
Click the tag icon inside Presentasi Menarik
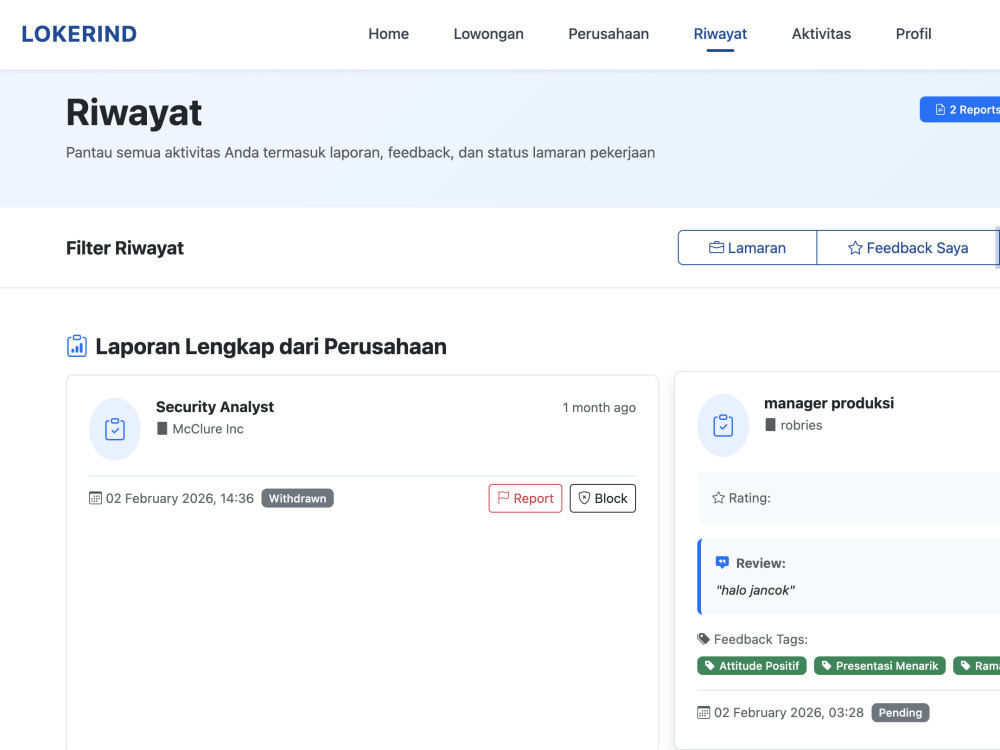827,666
